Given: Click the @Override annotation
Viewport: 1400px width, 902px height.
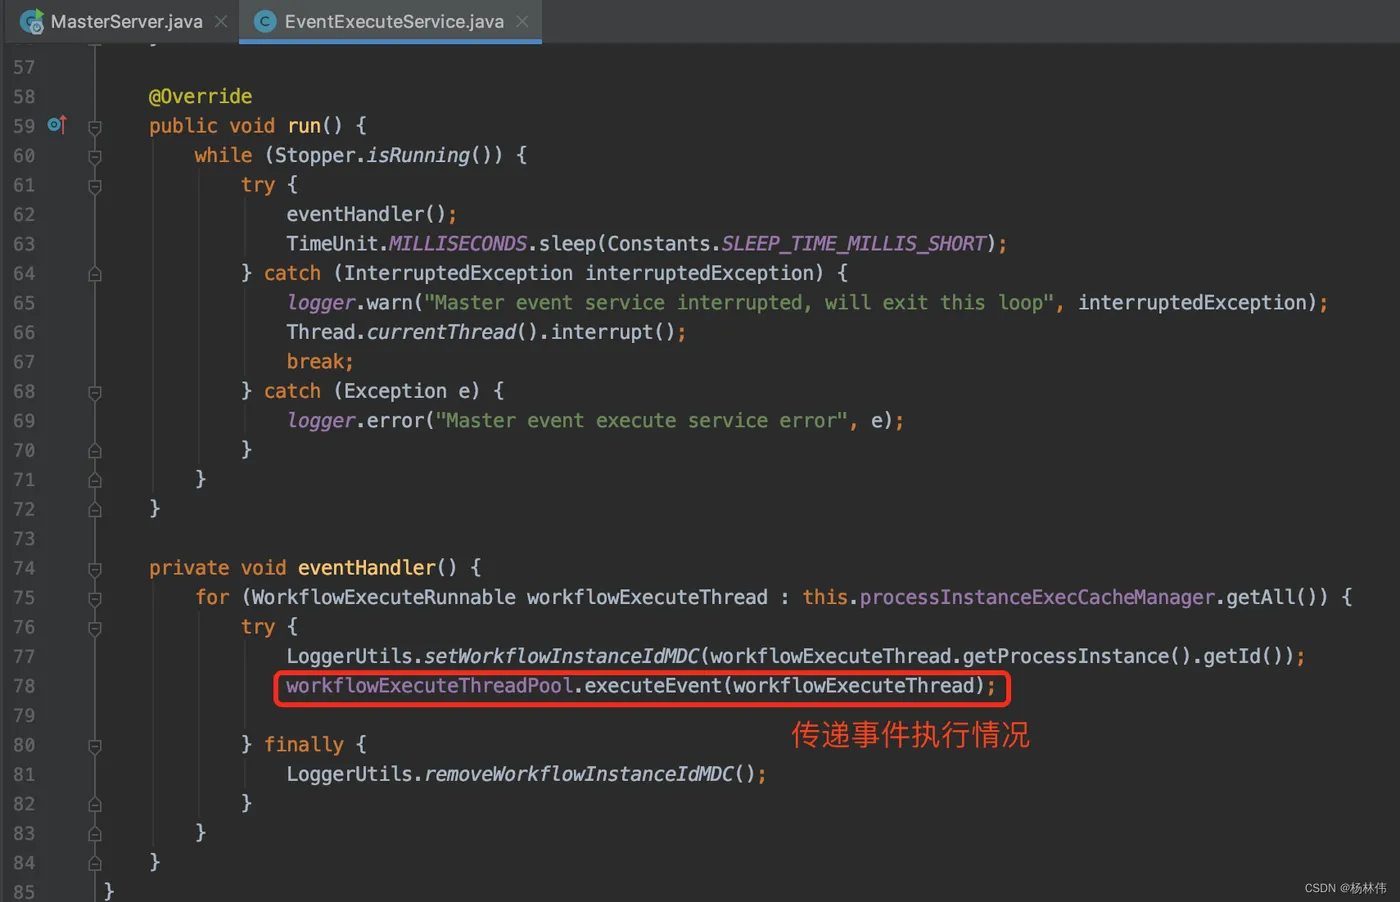Looking at the screenshot, I should point(200,97).
